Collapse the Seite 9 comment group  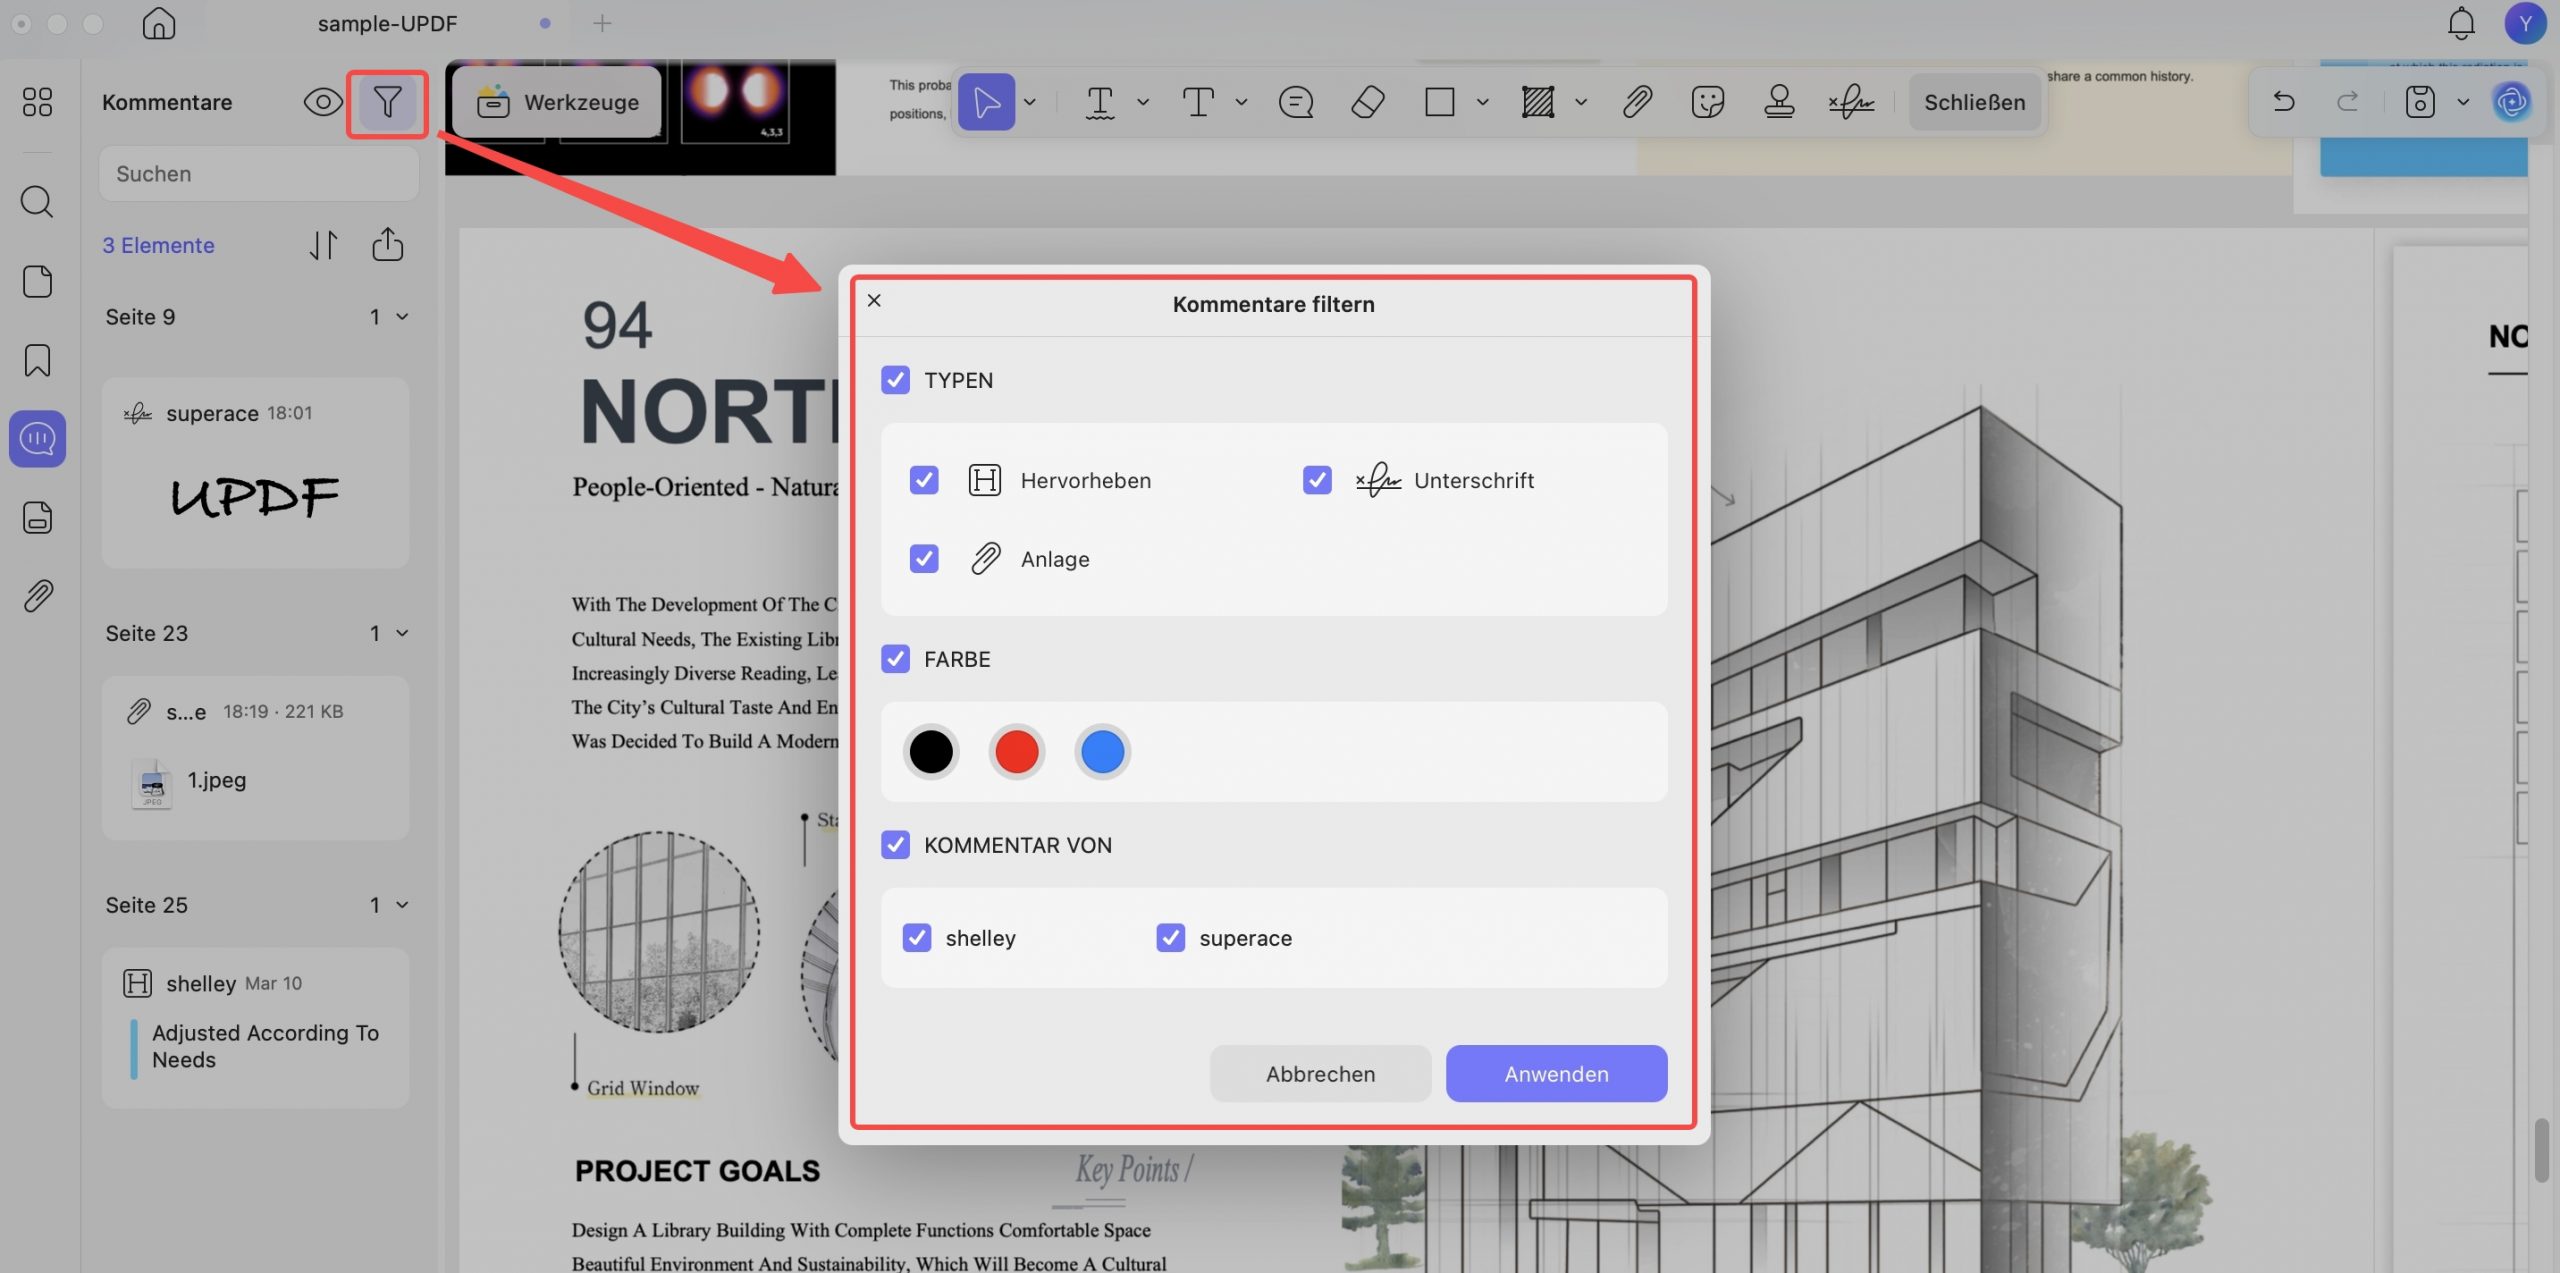[402, 317]
